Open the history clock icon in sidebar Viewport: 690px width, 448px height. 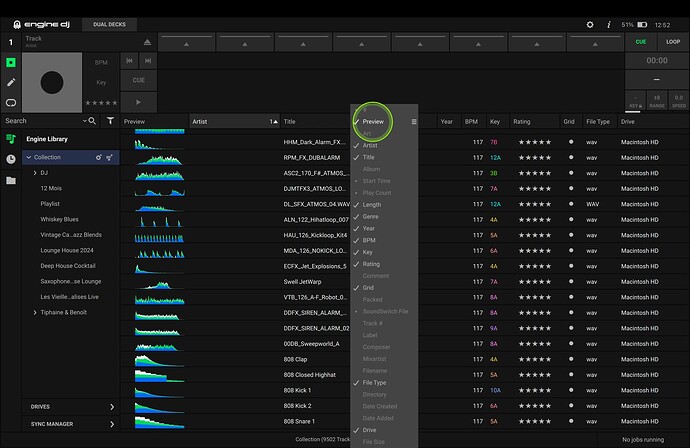tap(11, 159)
